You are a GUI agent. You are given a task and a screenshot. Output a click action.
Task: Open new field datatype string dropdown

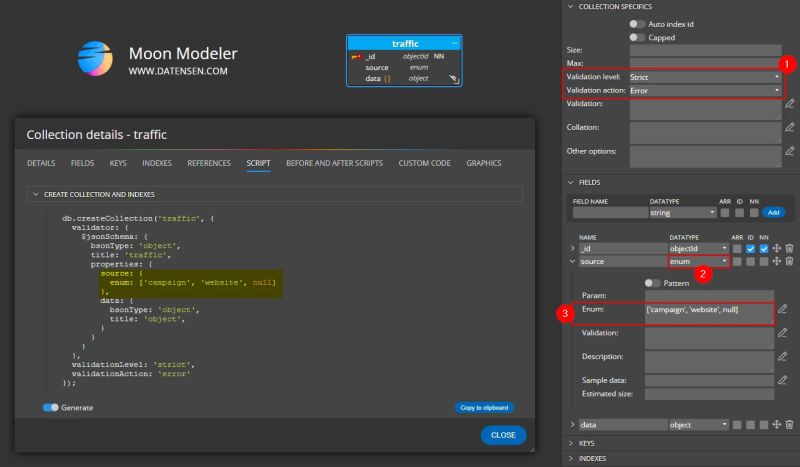(x=683, y=213)
